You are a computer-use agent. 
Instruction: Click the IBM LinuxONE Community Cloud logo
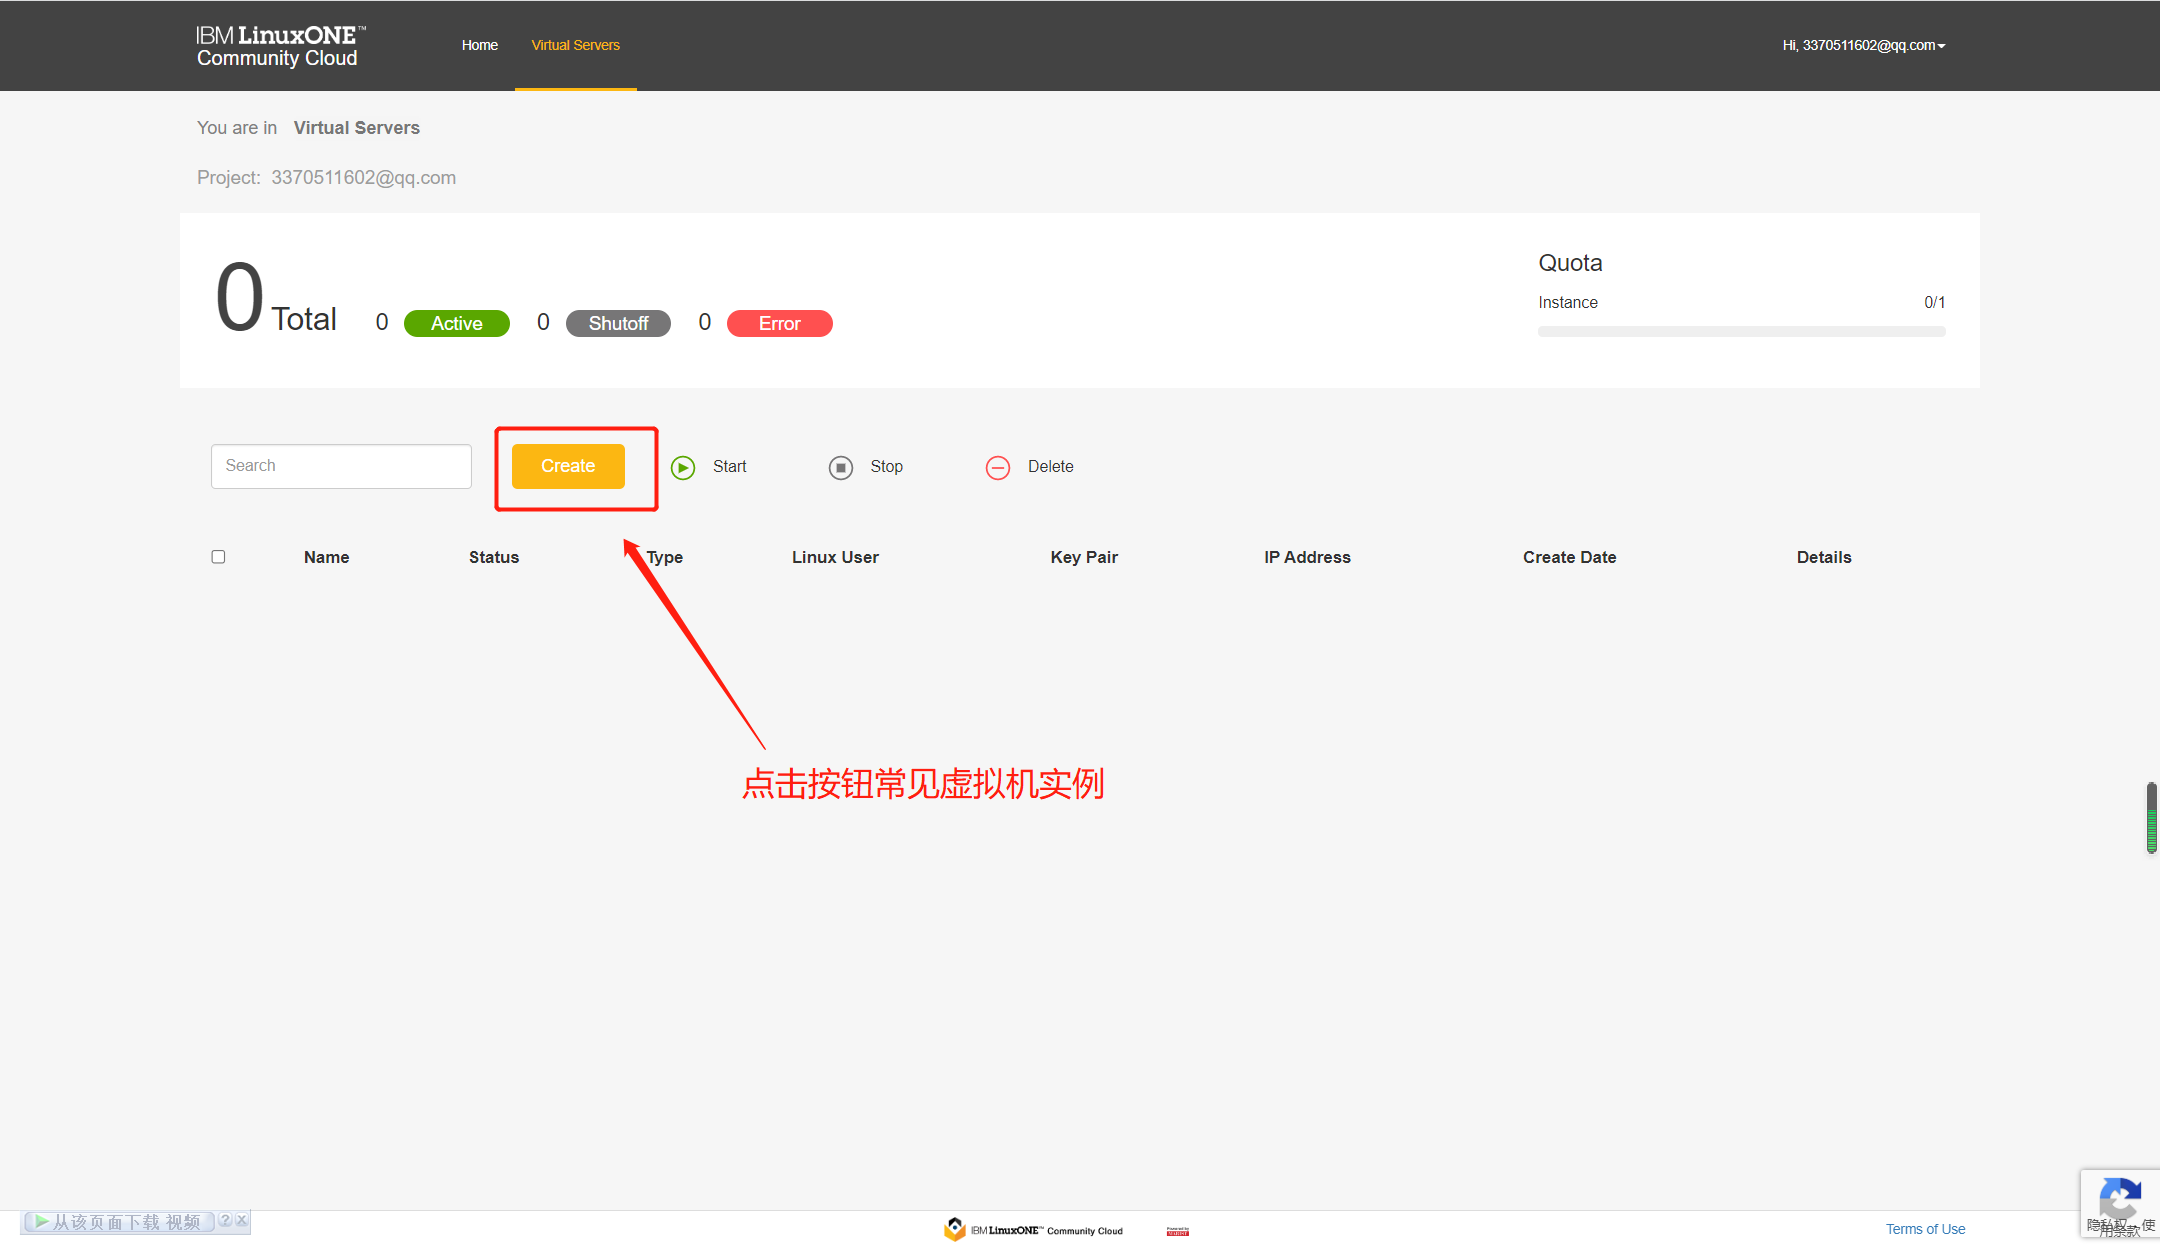(279, 46)
